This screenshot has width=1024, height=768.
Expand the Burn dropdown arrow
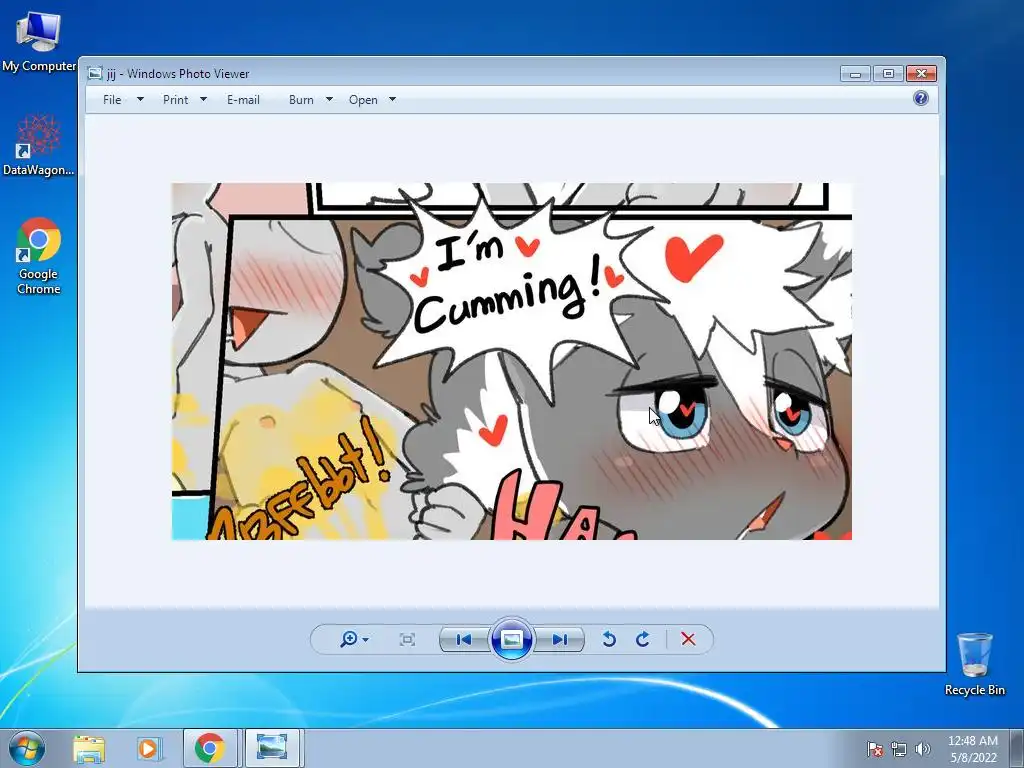tap(329, 99)
